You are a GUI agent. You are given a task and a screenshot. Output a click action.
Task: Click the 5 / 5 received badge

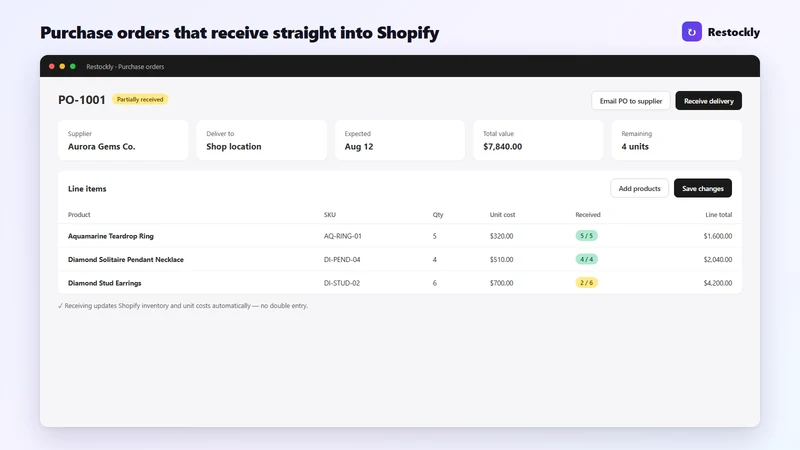click(x=586, y=236)
